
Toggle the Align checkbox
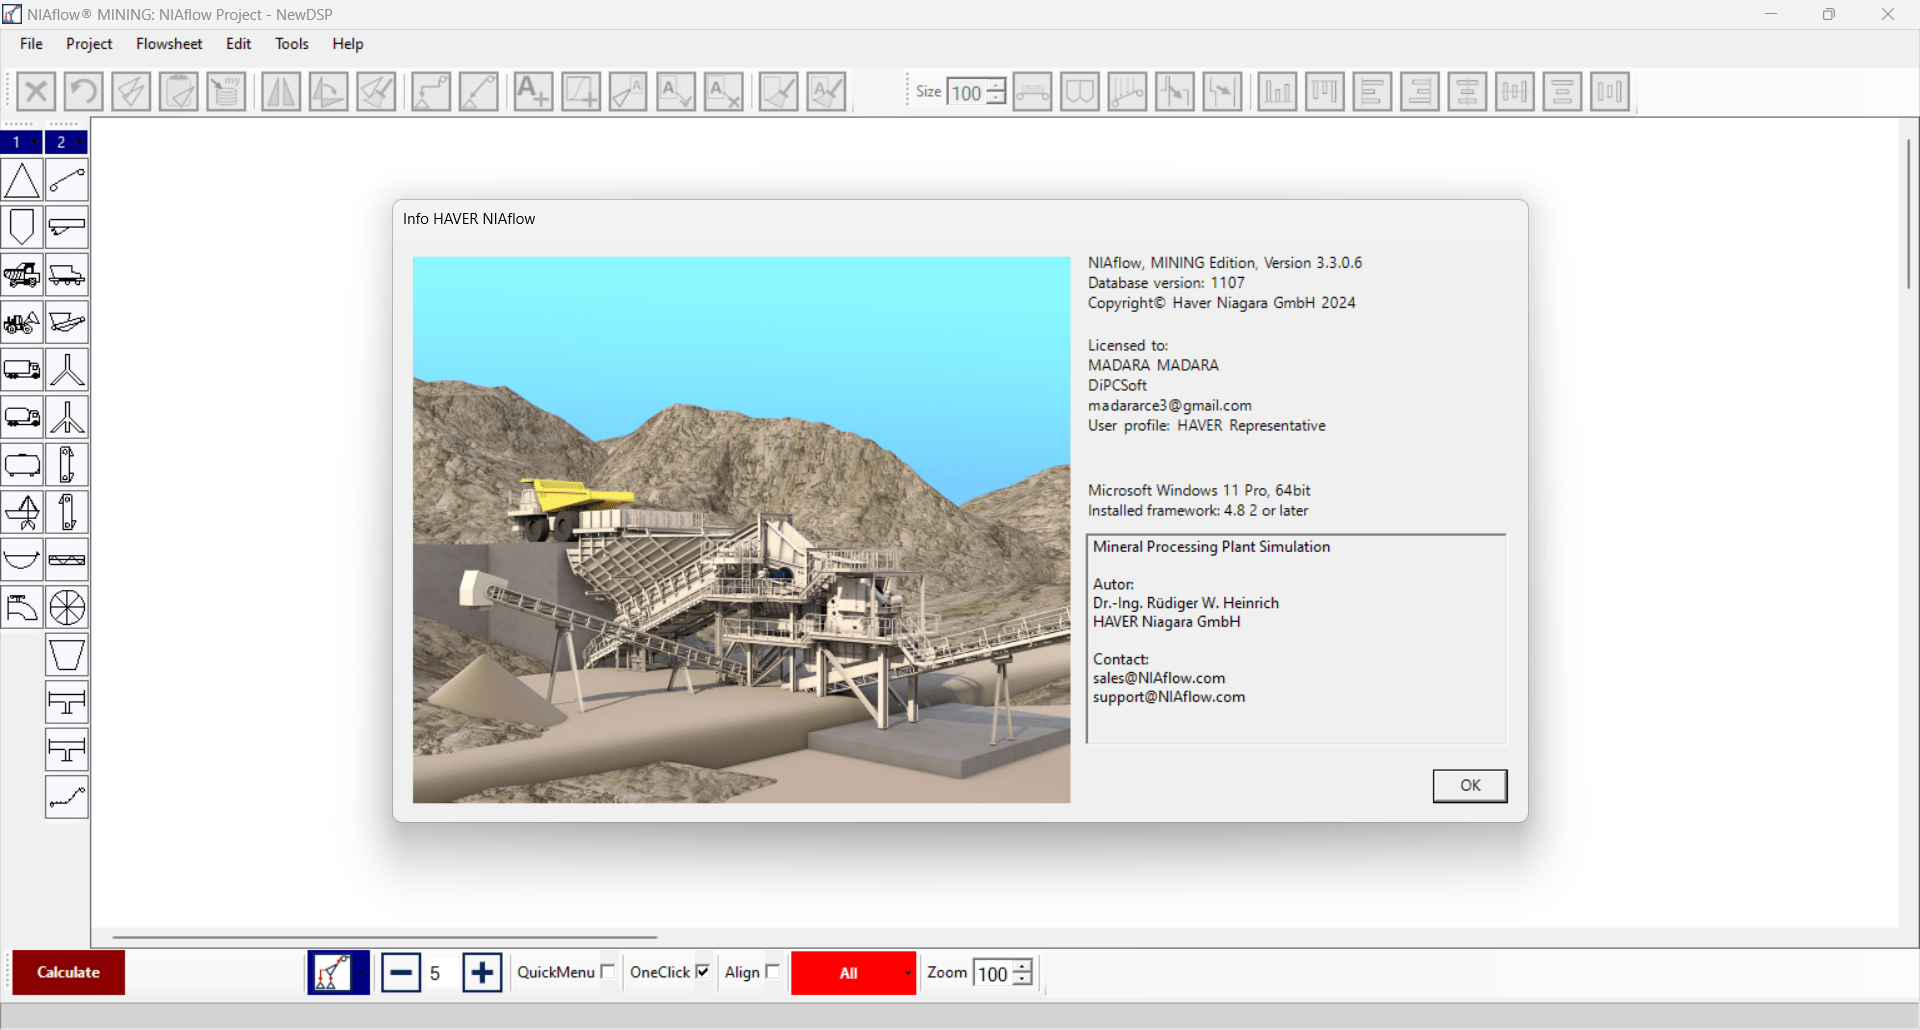click(772, 971)
